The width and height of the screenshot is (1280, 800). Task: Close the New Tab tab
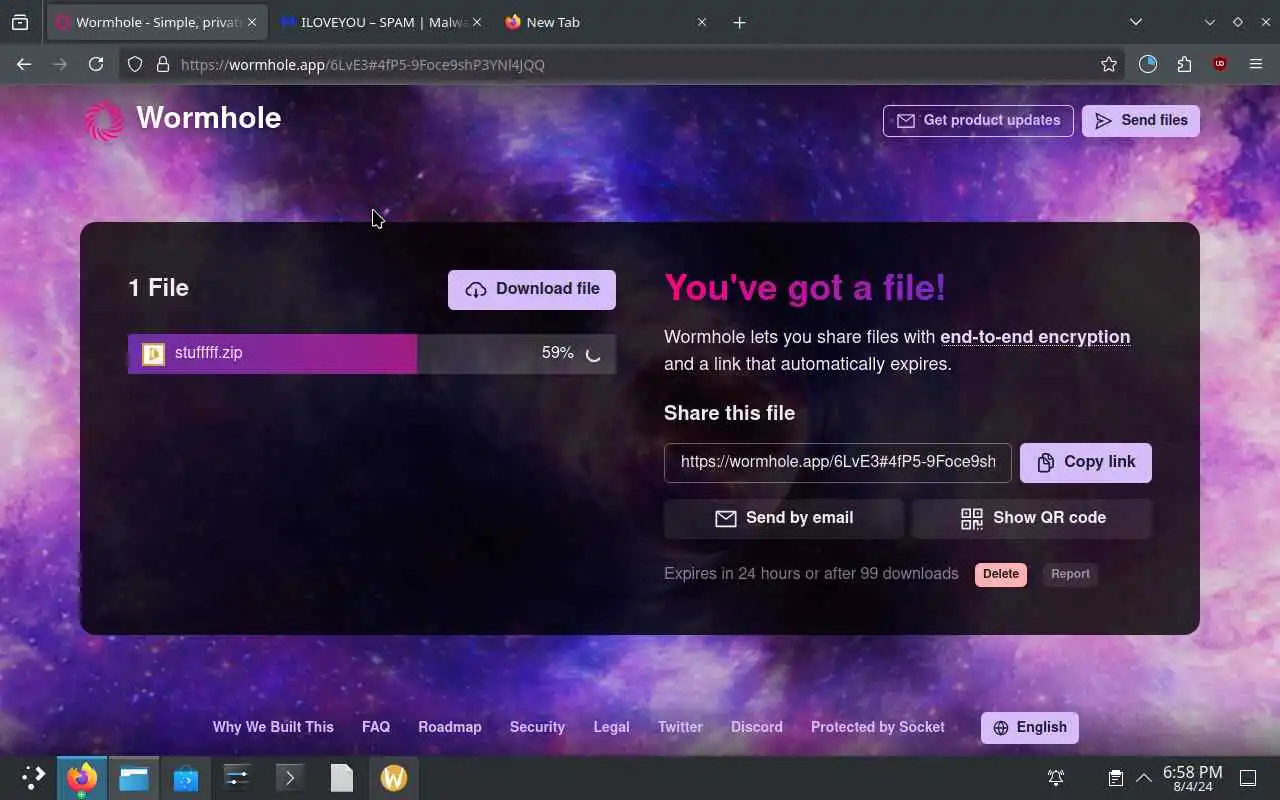[701, 22]
